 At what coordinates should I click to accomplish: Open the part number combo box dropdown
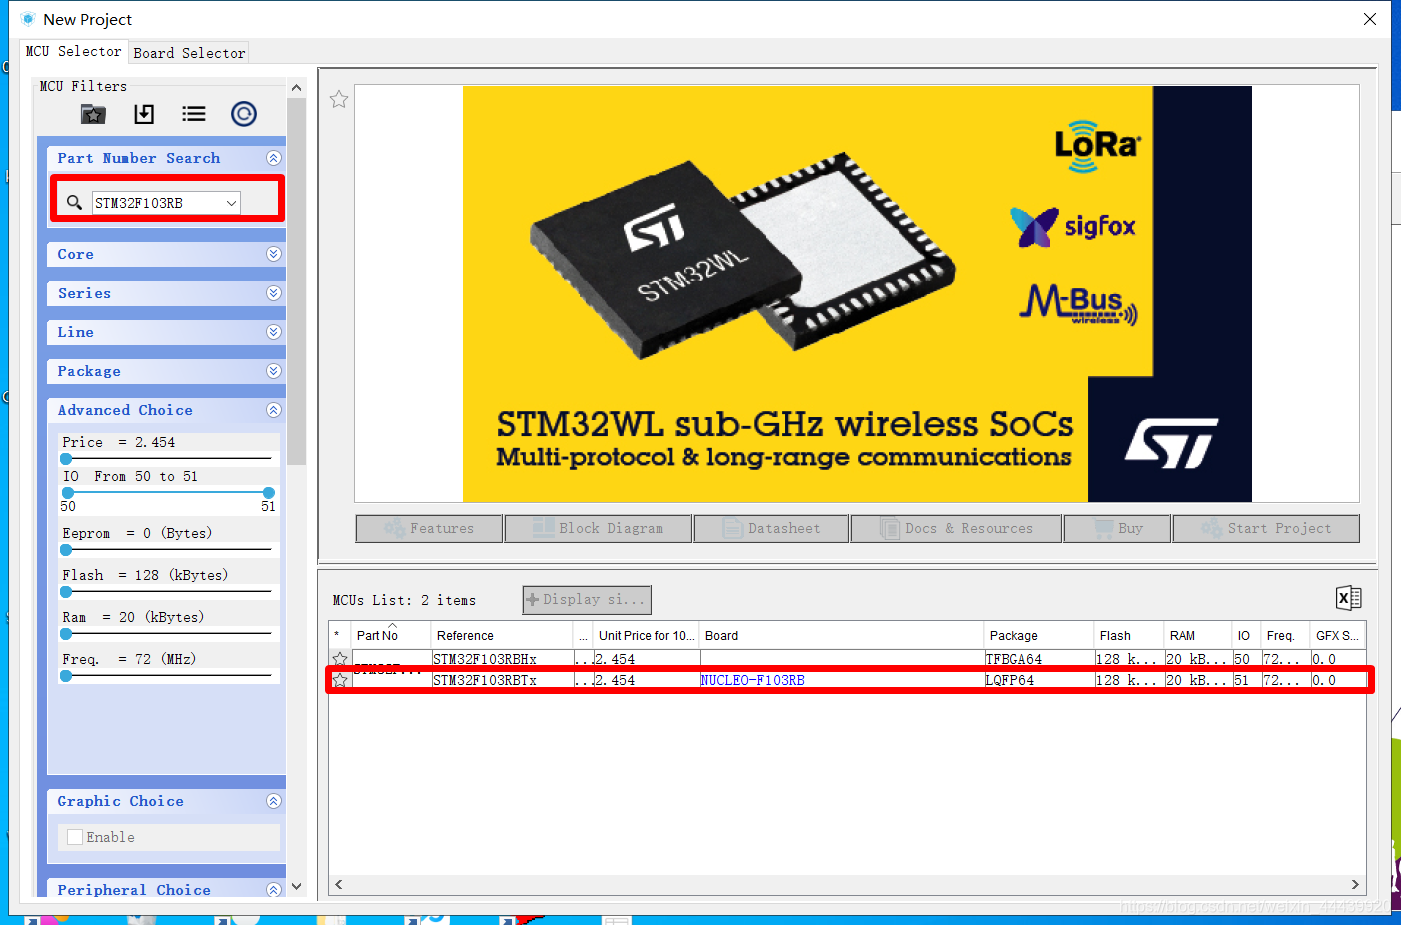point(232,203)
